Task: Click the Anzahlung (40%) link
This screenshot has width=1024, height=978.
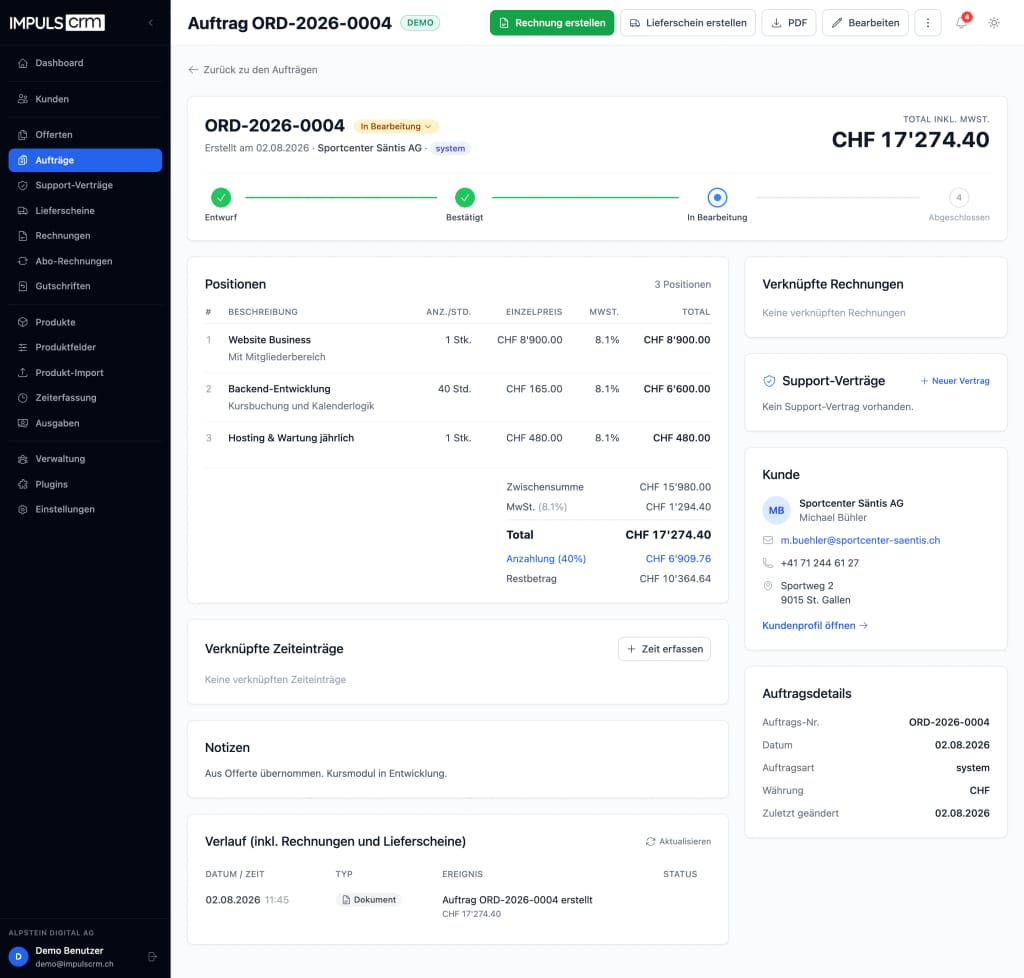Action: click(x=546, y=559)
